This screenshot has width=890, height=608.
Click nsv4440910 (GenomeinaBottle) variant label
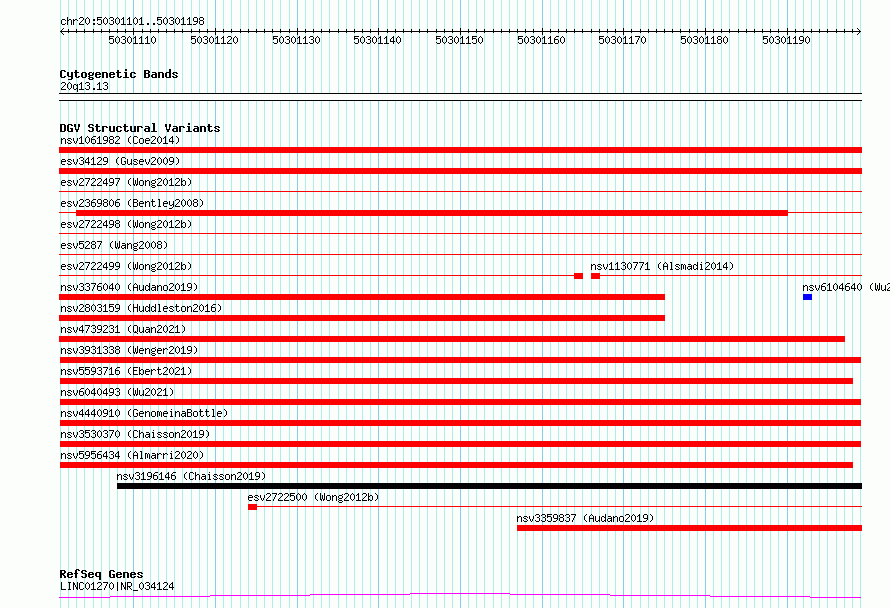tap(144, 413)
